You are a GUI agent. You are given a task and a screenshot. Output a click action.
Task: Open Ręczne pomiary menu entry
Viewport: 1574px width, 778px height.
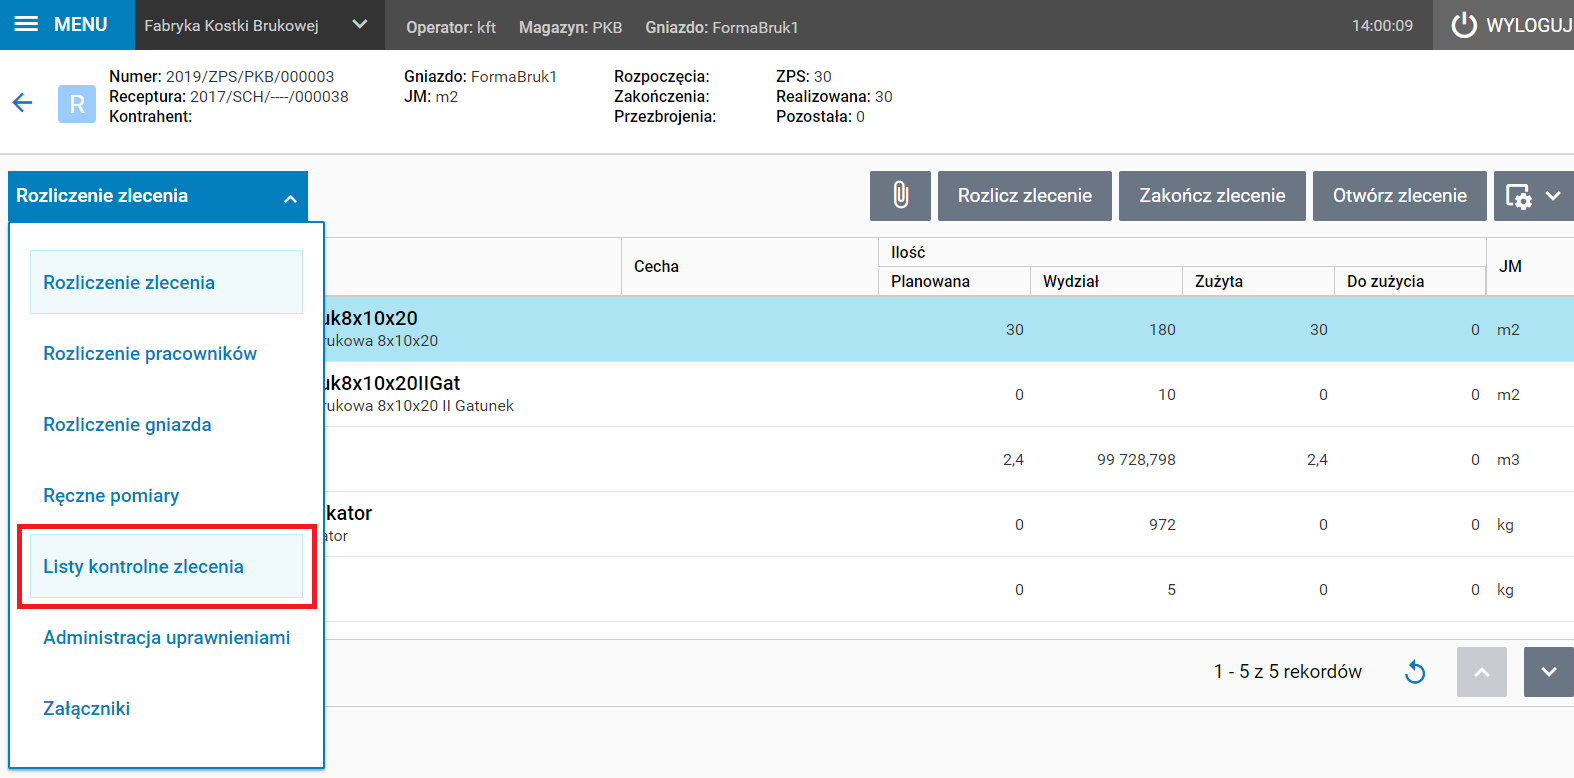[x=111, y=496]
